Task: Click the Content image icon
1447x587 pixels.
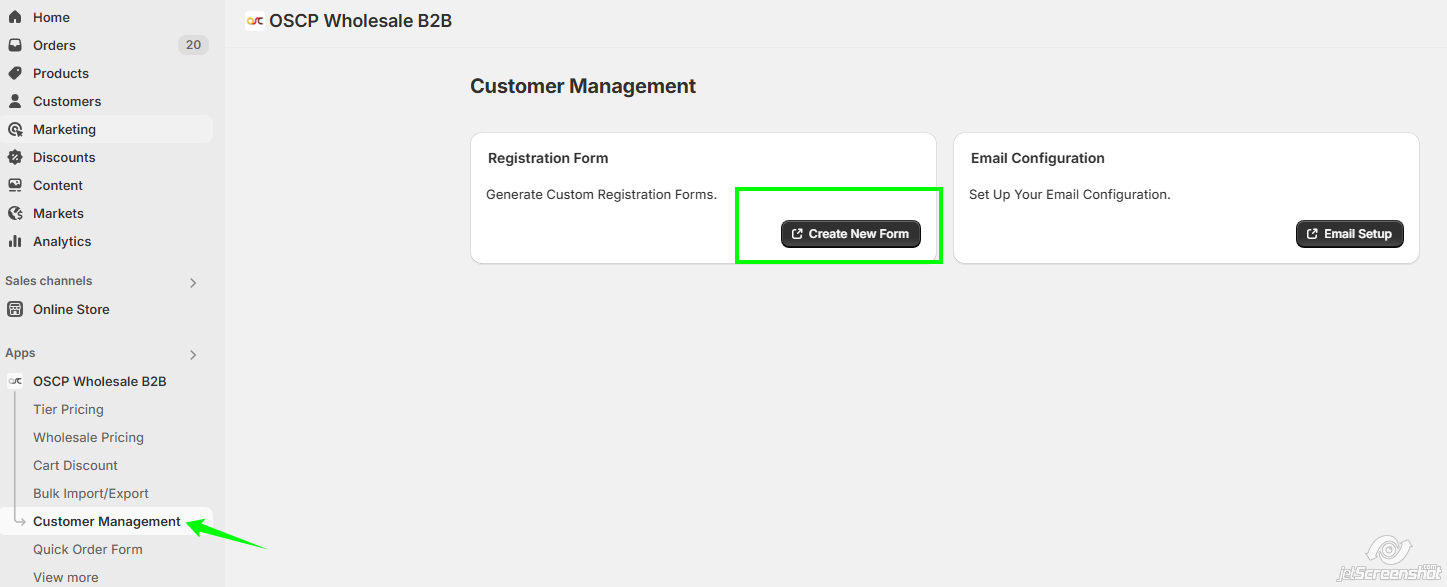Action: coord(15,185)
